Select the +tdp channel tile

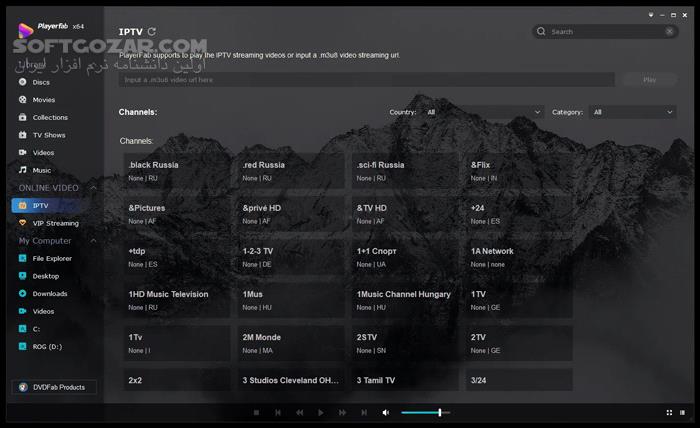point(177,257)
